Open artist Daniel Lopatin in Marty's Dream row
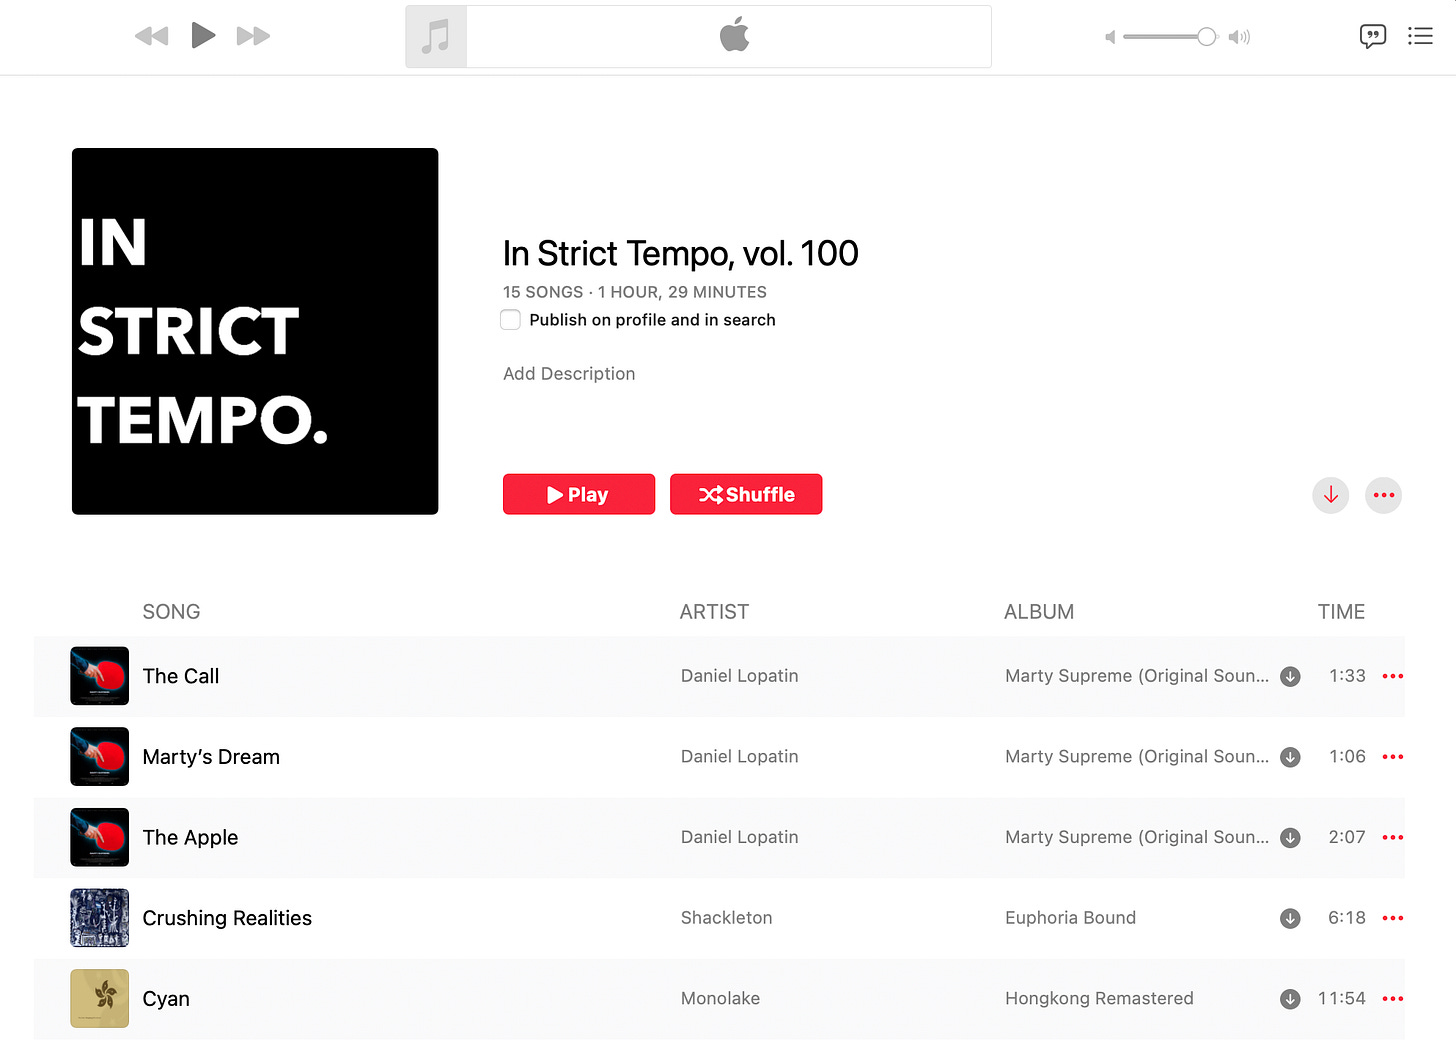Screen dimensions: 1456x1041 740,757
